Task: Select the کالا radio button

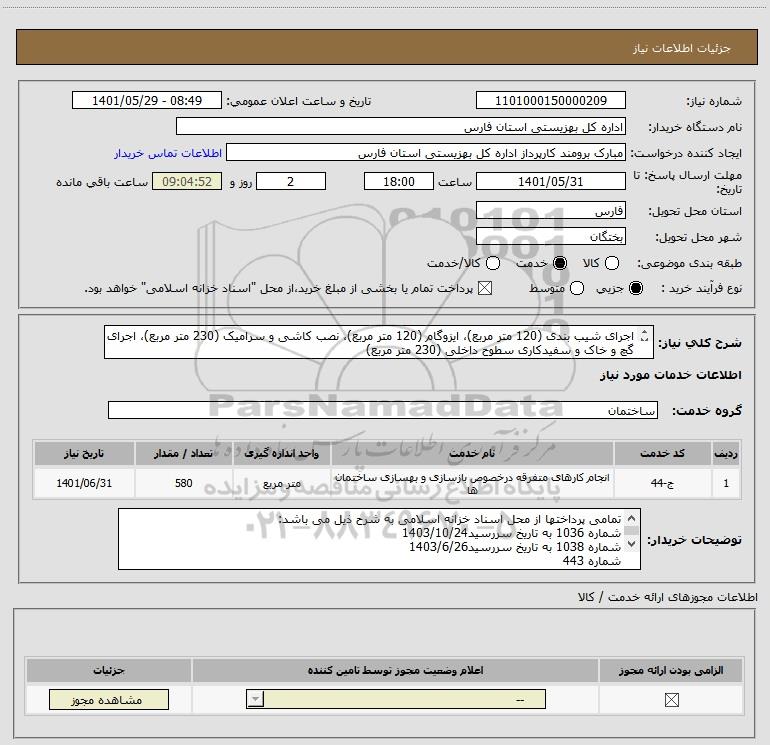Action: [611, 264]
